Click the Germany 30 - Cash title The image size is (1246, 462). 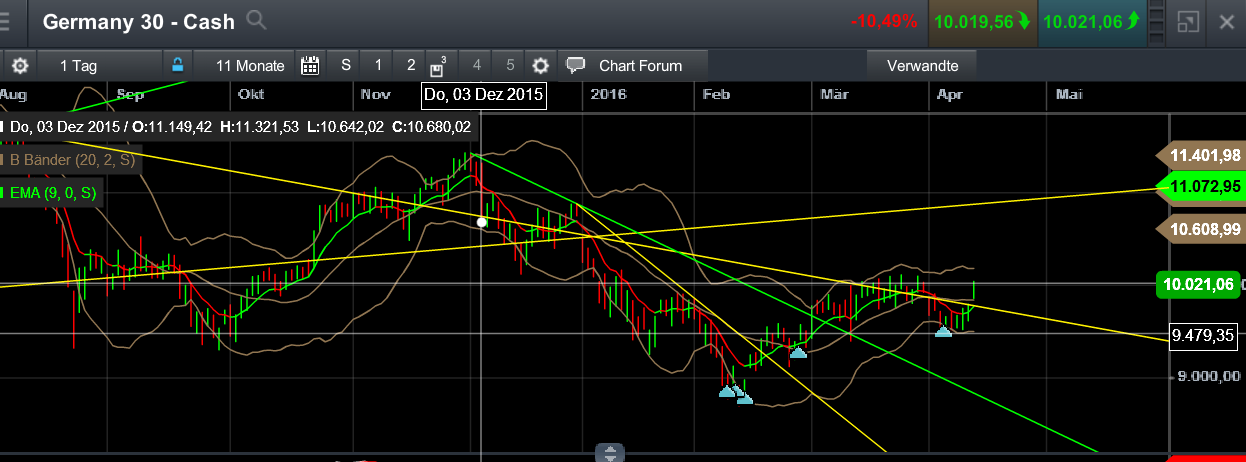(x=139, y=21)
